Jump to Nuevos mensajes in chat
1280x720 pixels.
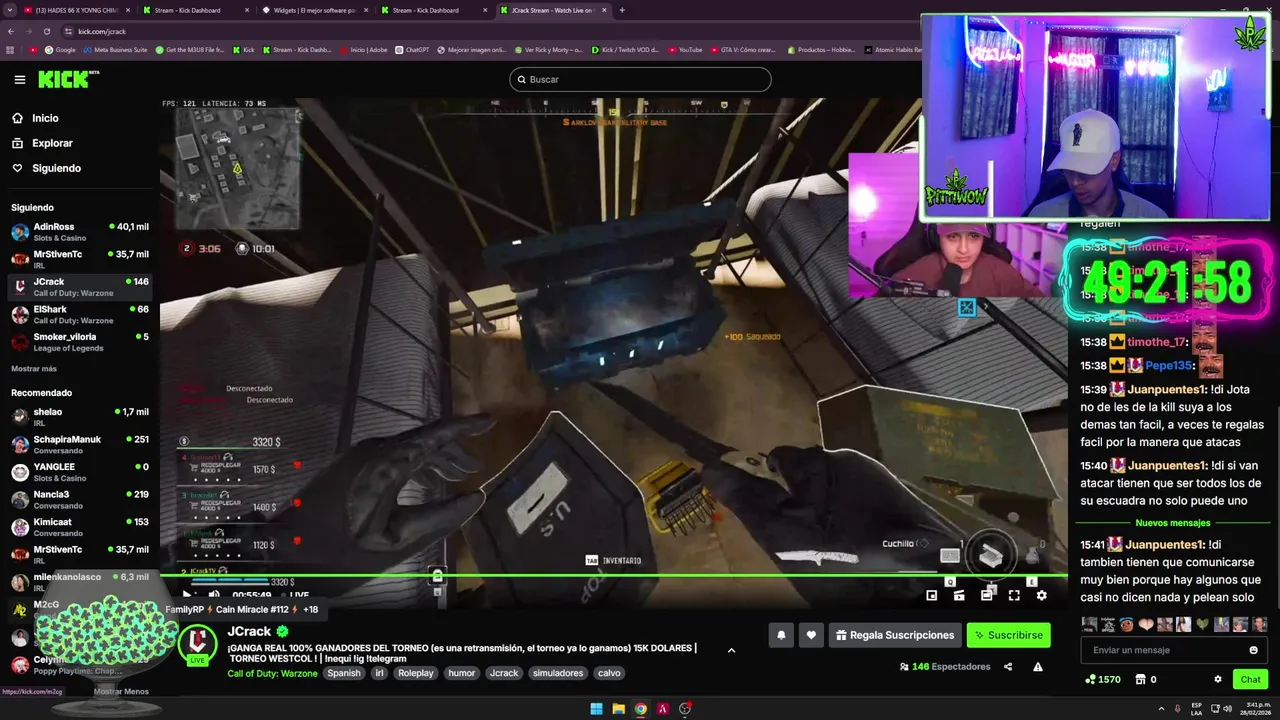click(1172, 523)
